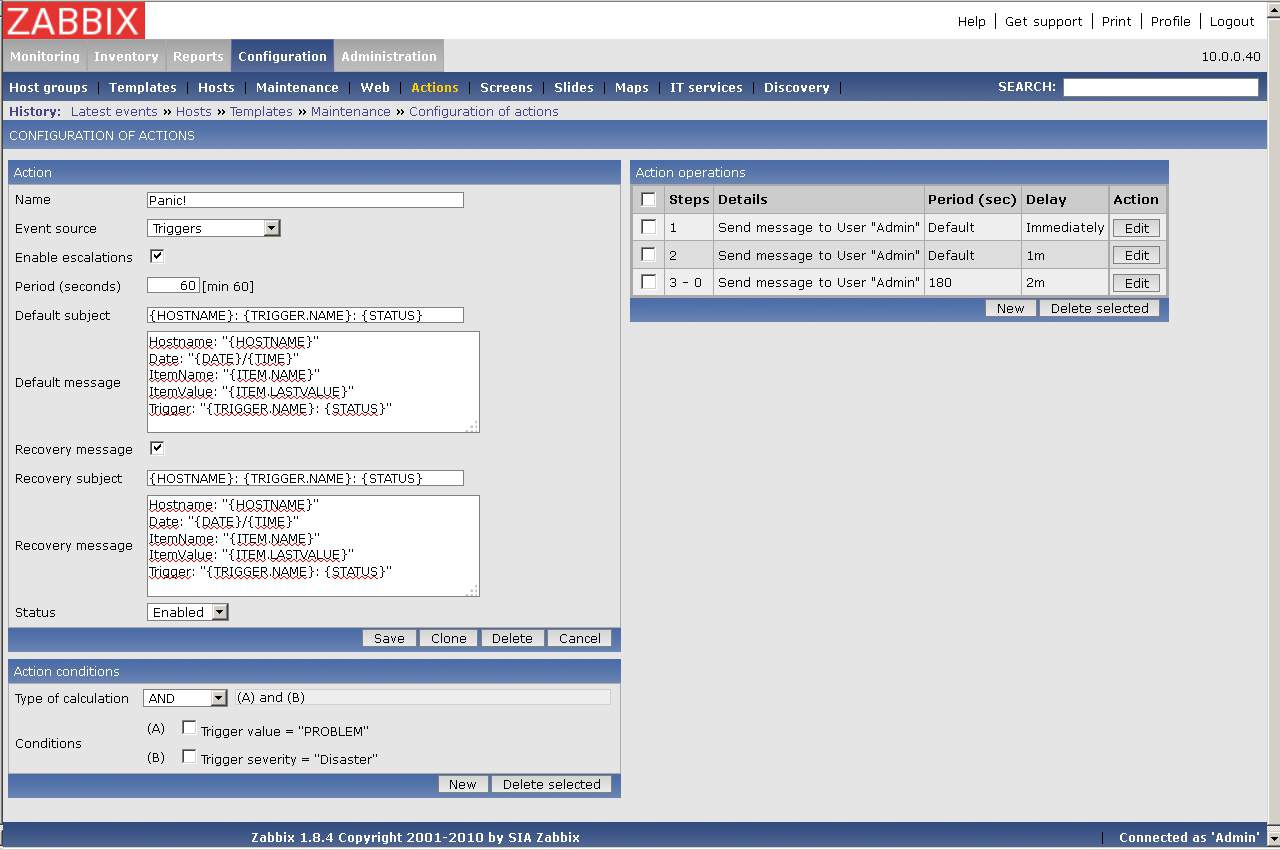This screenshot has height=850, width=1280.
Task: Edit the step 2 operation
Action: 1137,255
